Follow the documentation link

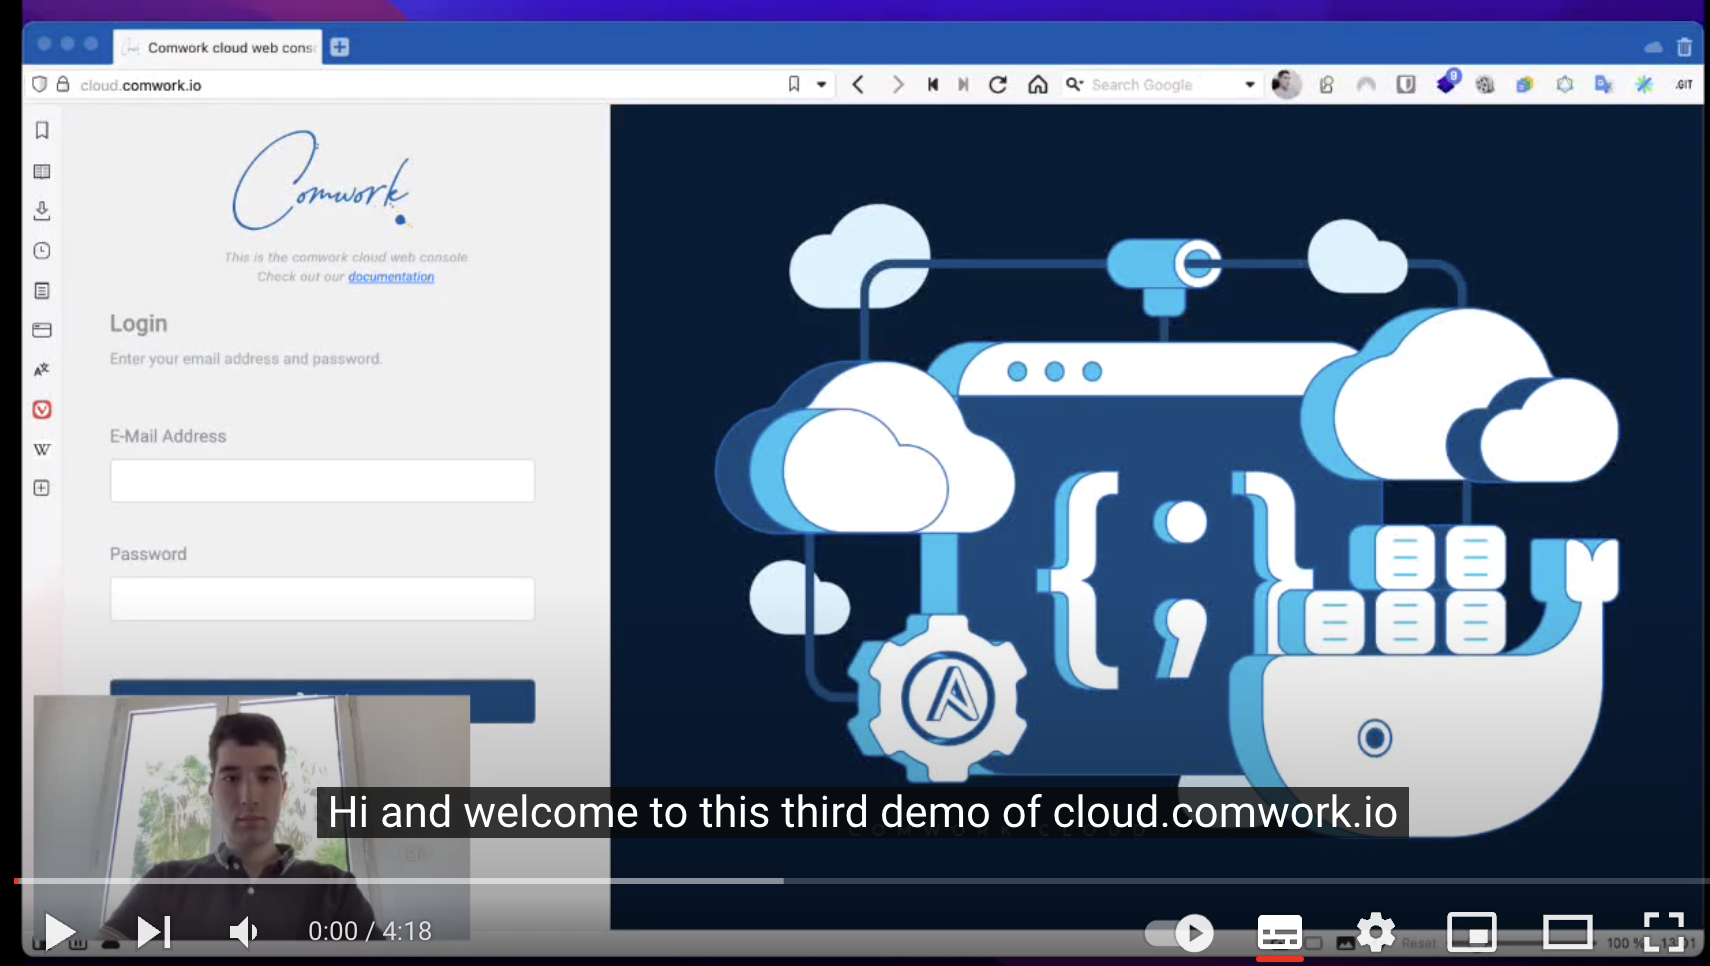391,277
